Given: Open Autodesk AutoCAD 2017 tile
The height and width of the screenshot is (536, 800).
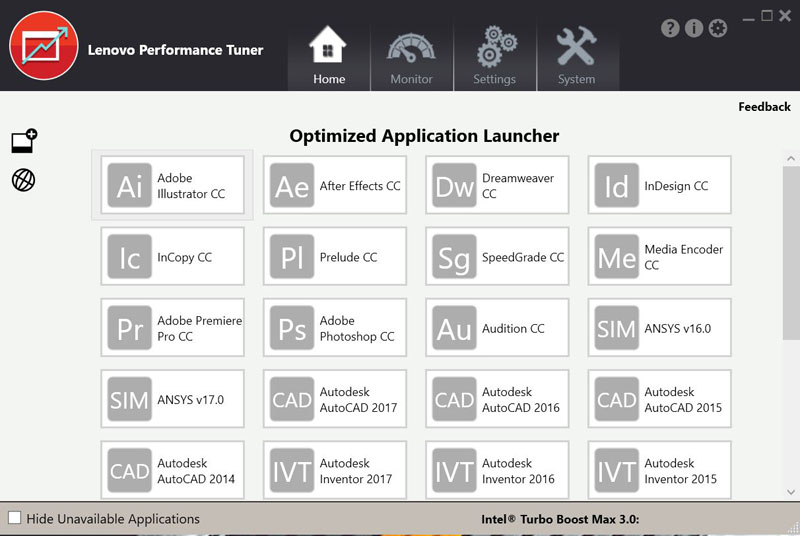Looking at the screenshot, I should click(x=335, y=399).
